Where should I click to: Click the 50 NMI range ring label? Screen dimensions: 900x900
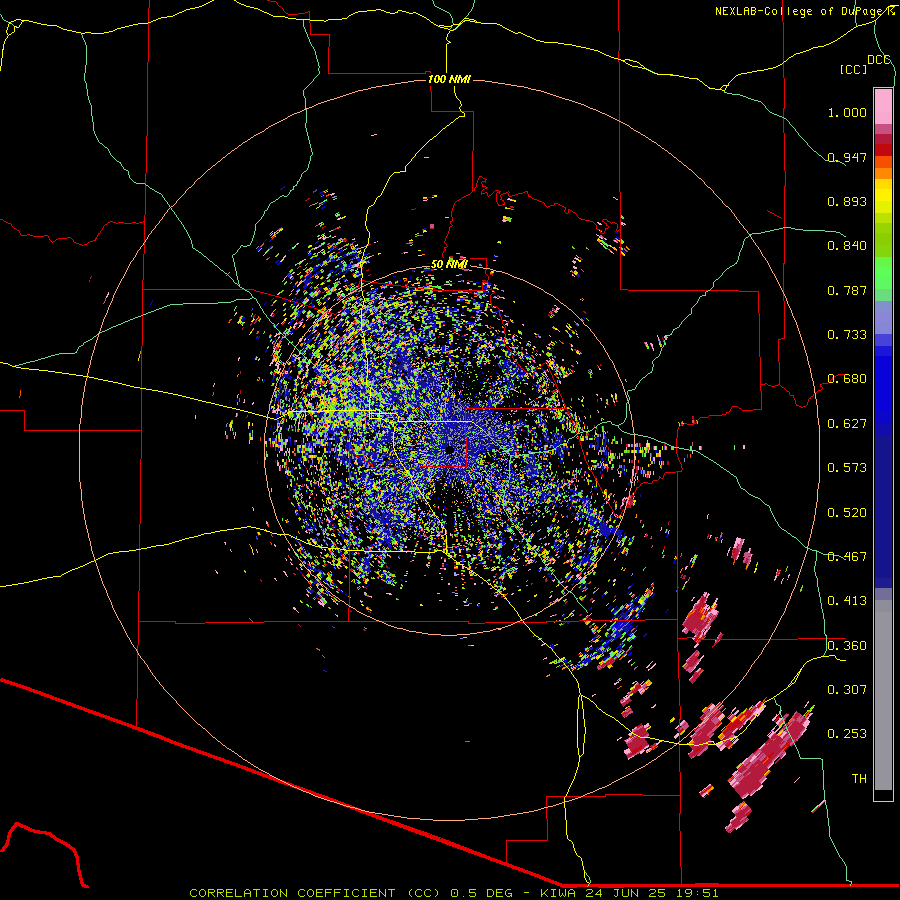tap(449, 264)
